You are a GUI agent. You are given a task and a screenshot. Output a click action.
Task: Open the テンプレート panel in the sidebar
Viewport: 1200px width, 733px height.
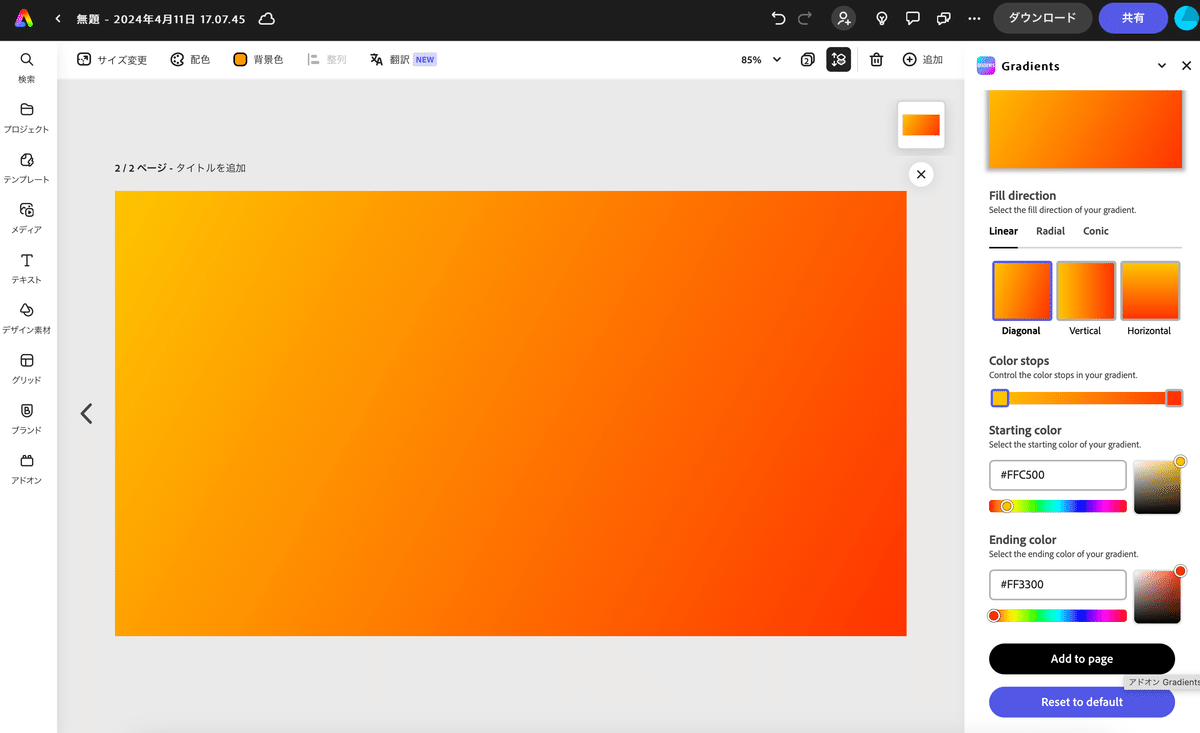27,165
